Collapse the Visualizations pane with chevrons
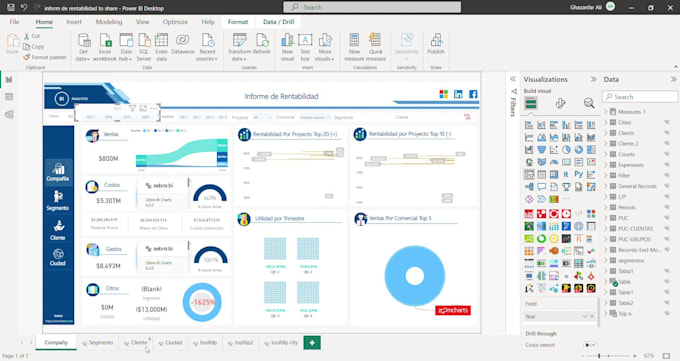 click(593, 79)
